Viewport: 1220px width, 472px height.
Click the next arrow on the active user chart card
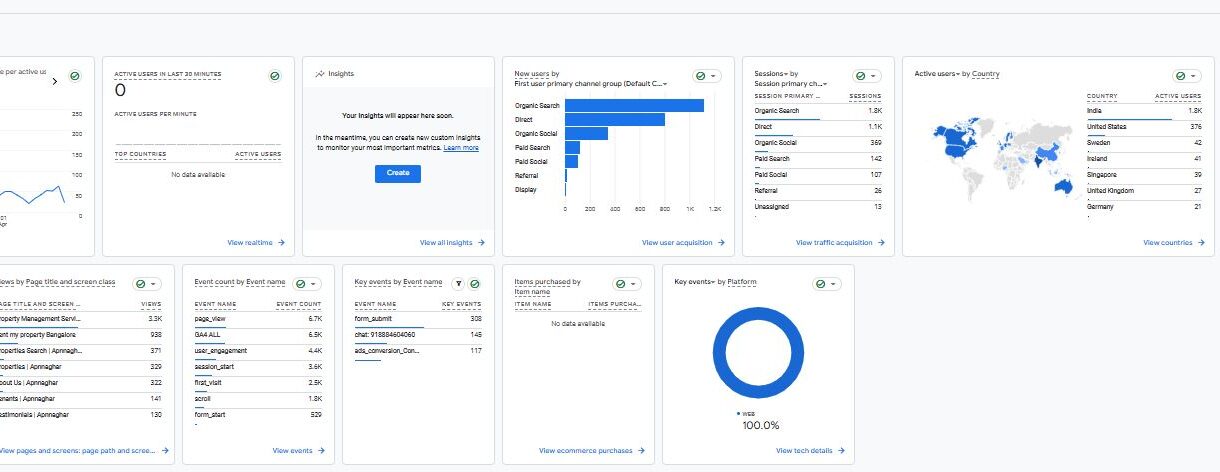tap(54, 81)
